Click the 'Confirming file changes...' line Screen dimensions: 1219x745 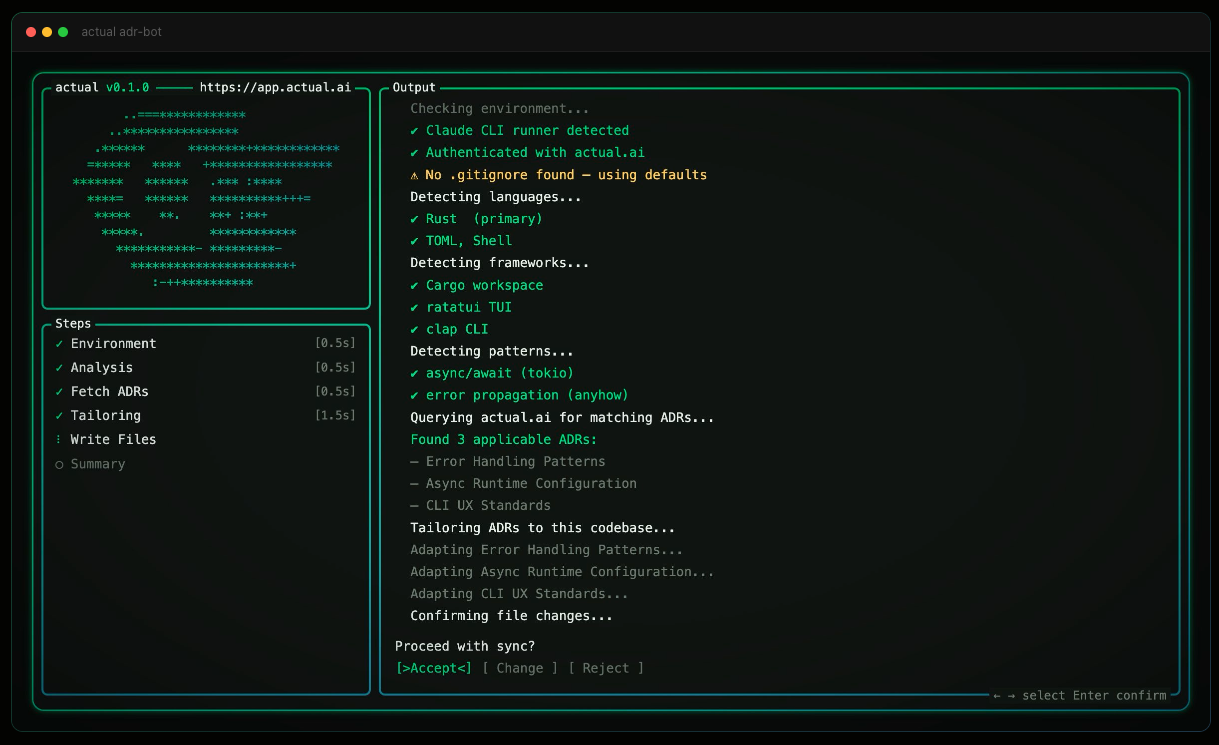point(512,615)
